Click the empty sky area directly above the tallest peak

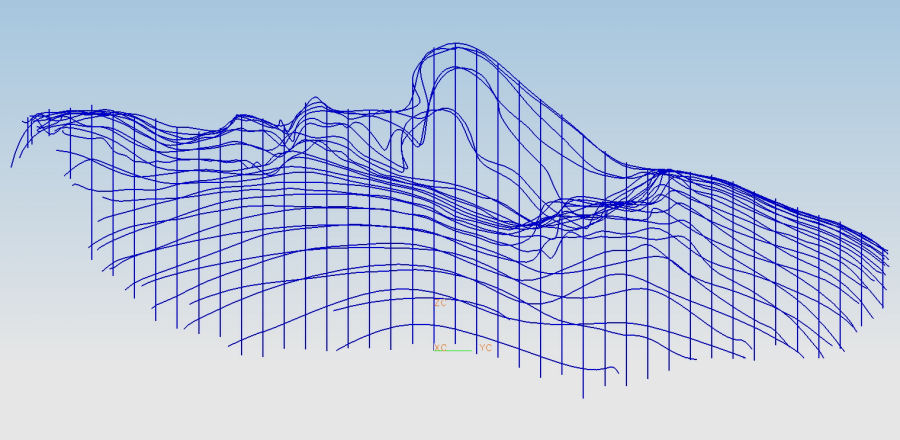457,20
